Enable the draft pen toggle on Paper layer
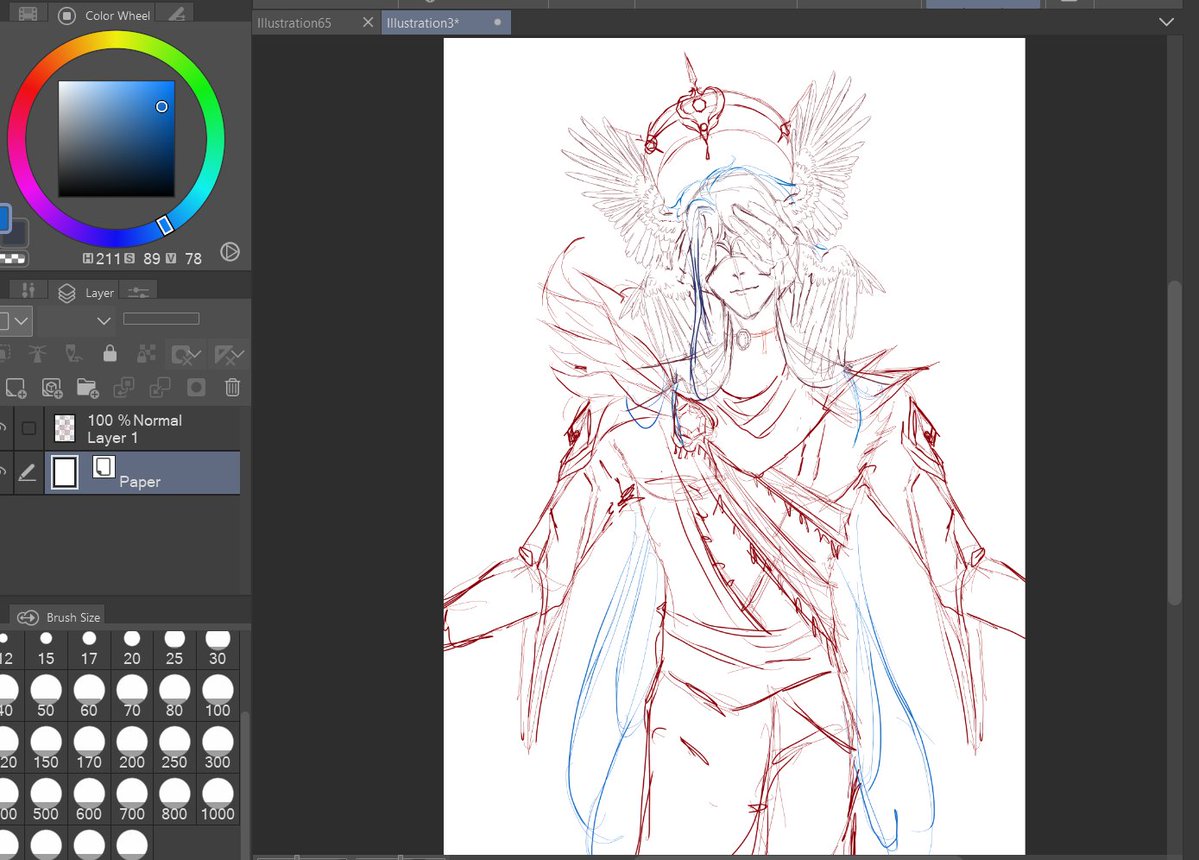 click(27, 472)
